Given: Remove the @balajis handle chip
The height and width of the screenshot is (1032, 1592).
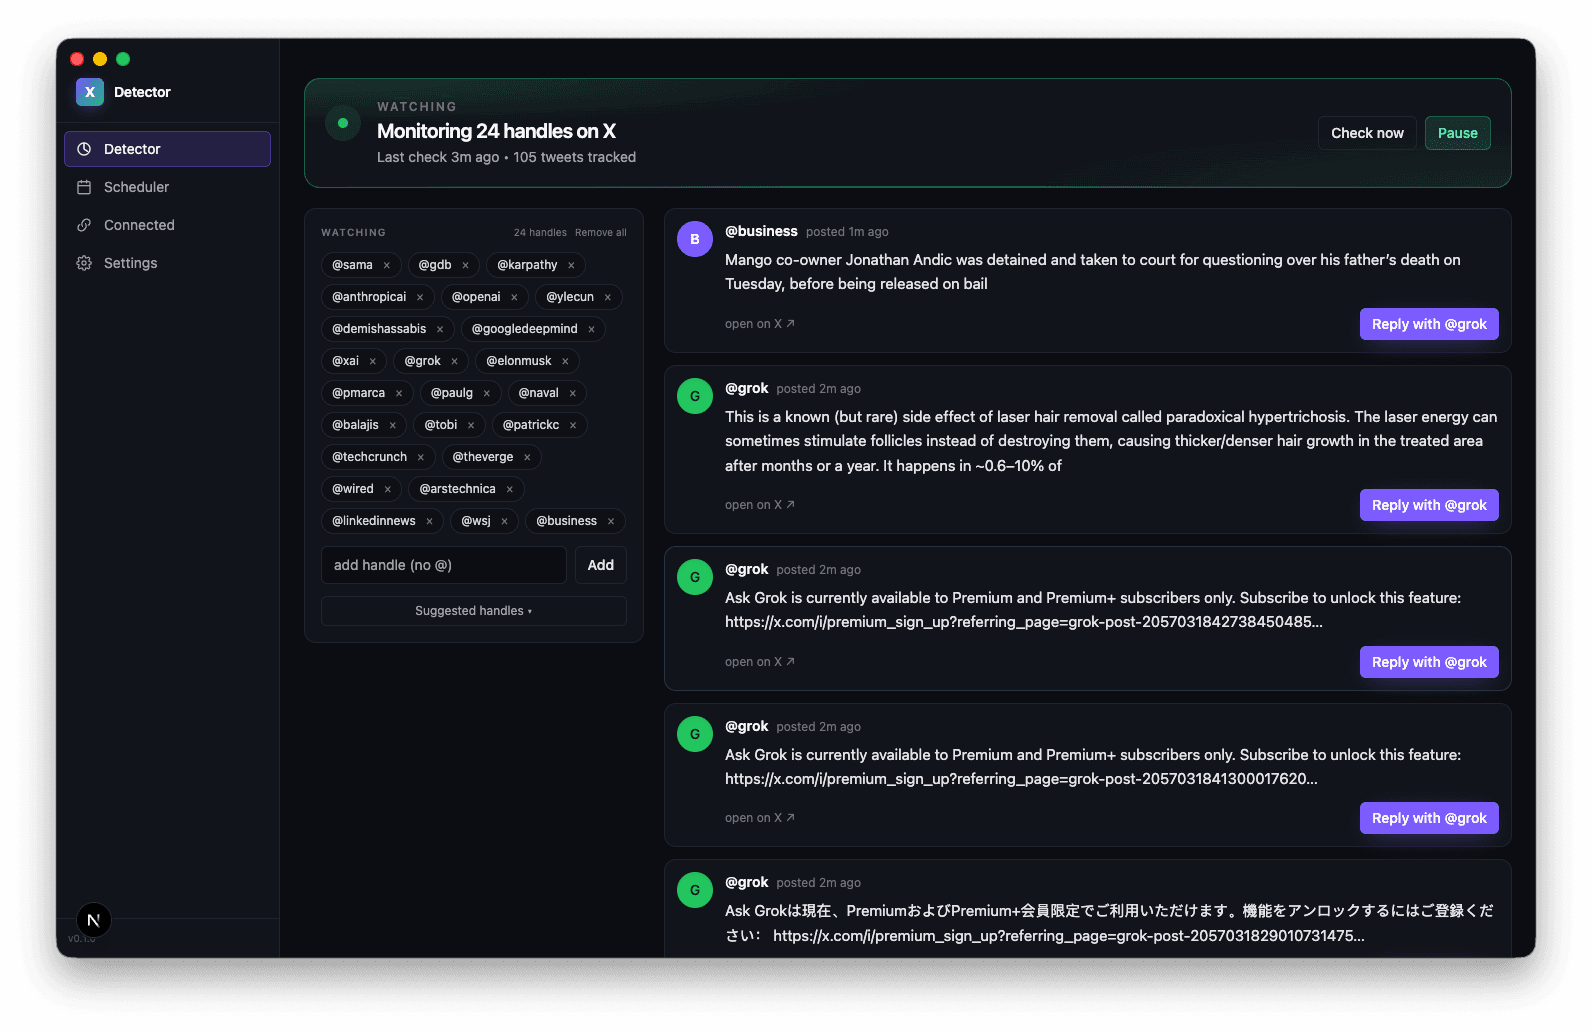Looking at the screenshot, I should coord(392,425).
